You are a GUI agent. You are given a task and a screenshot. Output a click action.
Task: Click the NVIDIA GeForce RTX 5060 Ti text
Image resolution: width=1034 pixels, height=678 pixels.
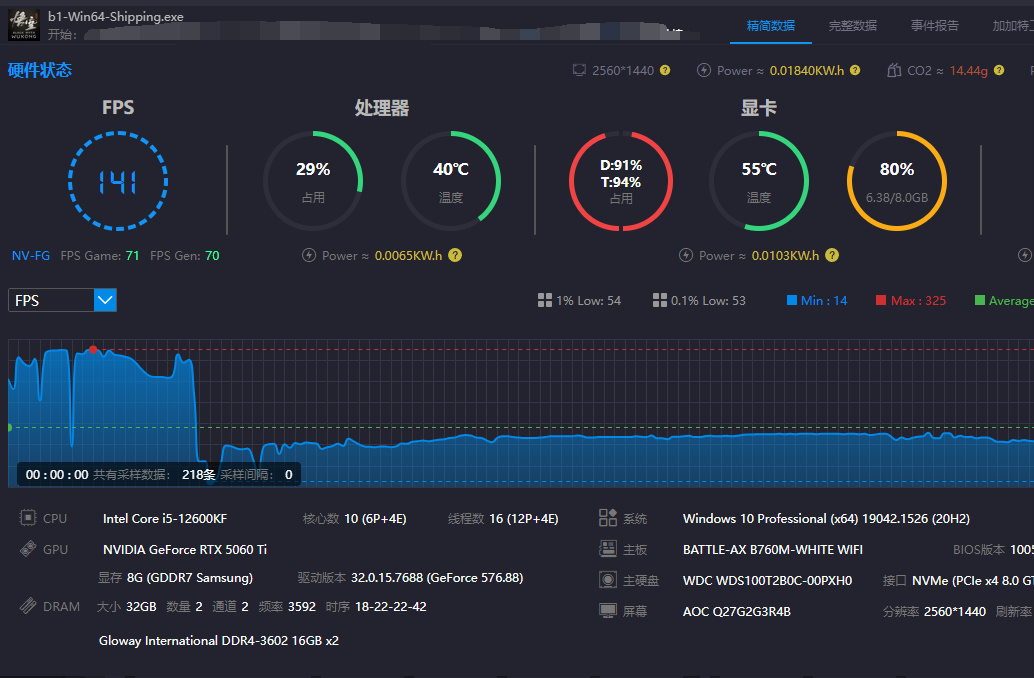[185, 549]
